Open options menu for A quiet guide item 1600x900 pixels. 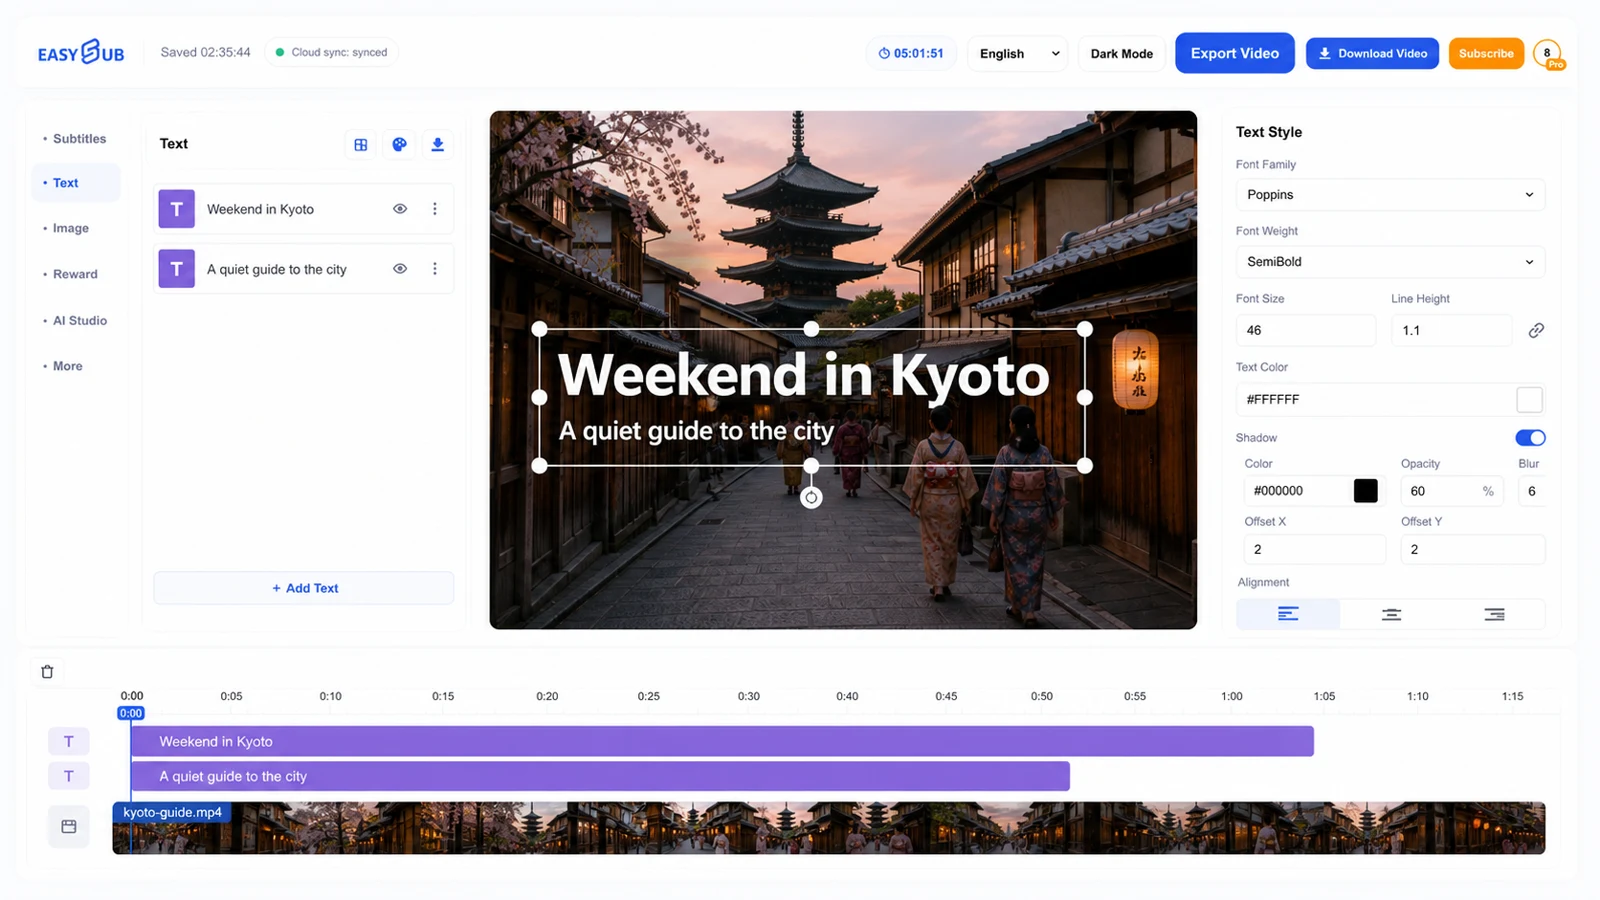[435, 269]
